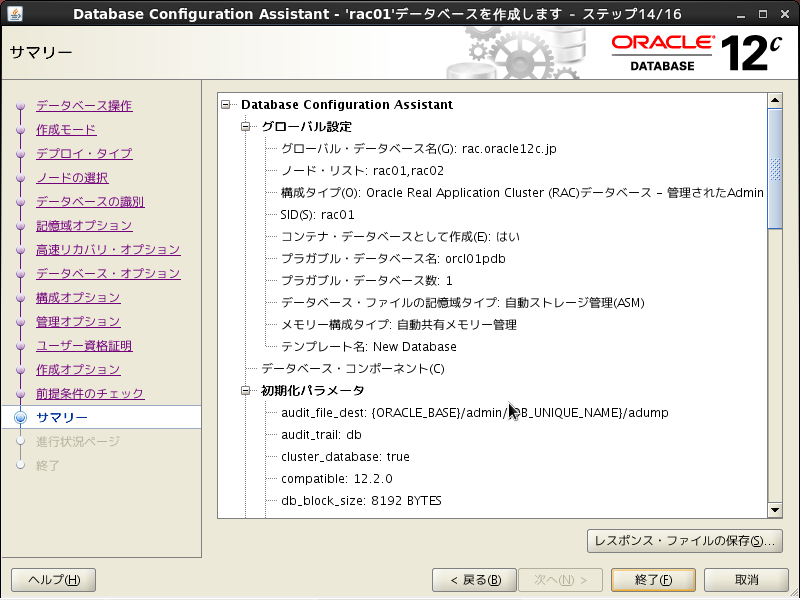800x600 pixels.
Task: Select the コンテナ・データベースとして作成(E) row
Action: [x=400, y=237]
